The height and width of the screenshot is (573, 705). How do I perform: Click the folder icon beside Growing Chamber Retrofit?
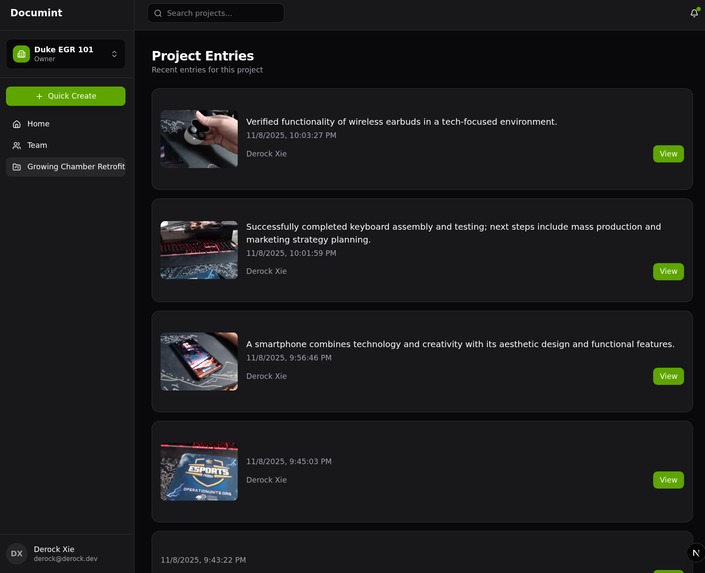click(17, 167)
